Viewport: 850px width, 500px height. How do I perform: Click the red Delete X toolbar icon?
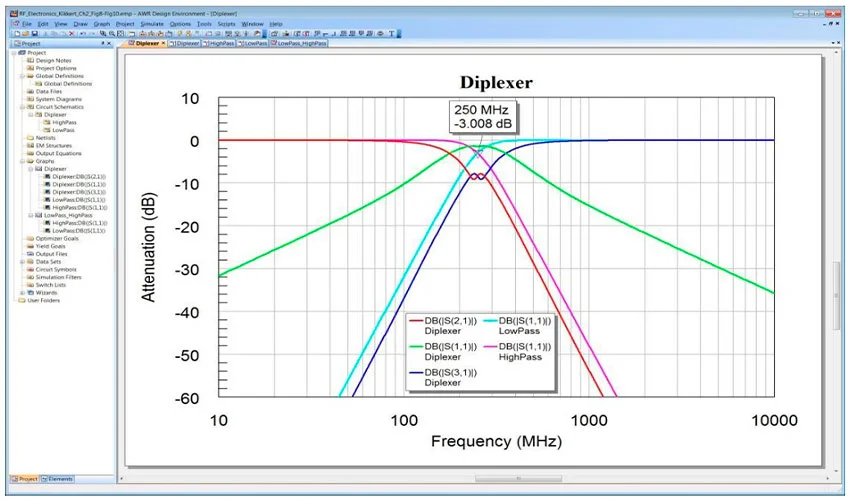[71, 33]
